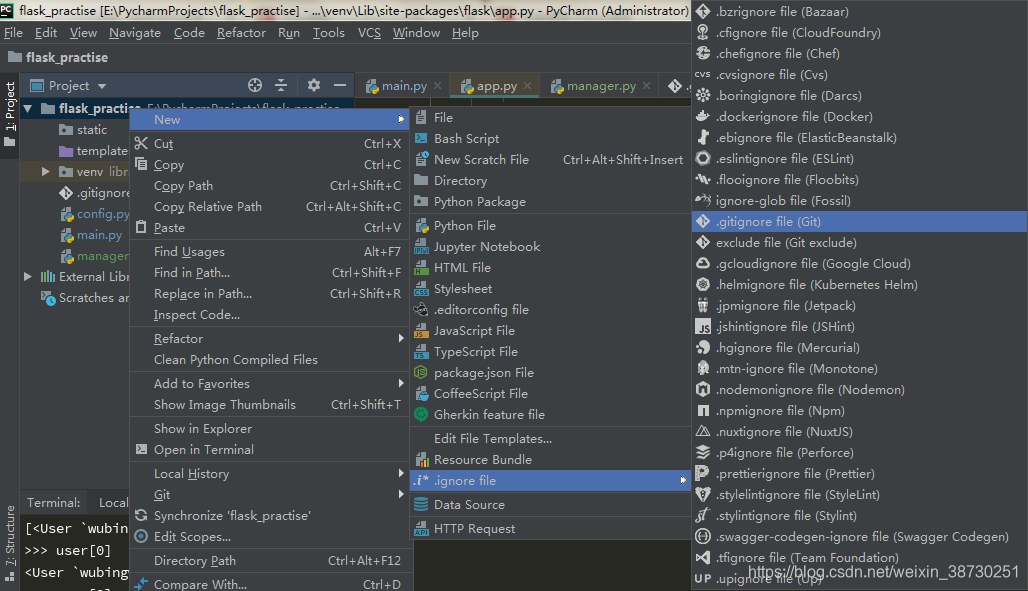Click the Data Source database icon

pyautogui.click(x=422, y=504)
